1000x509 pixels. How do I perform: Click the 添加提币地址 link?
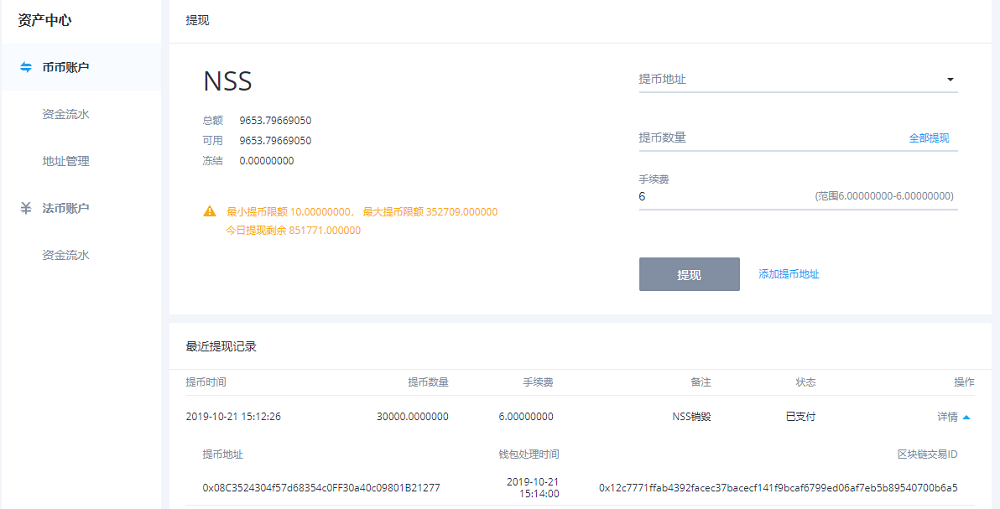tap(789, 274)
